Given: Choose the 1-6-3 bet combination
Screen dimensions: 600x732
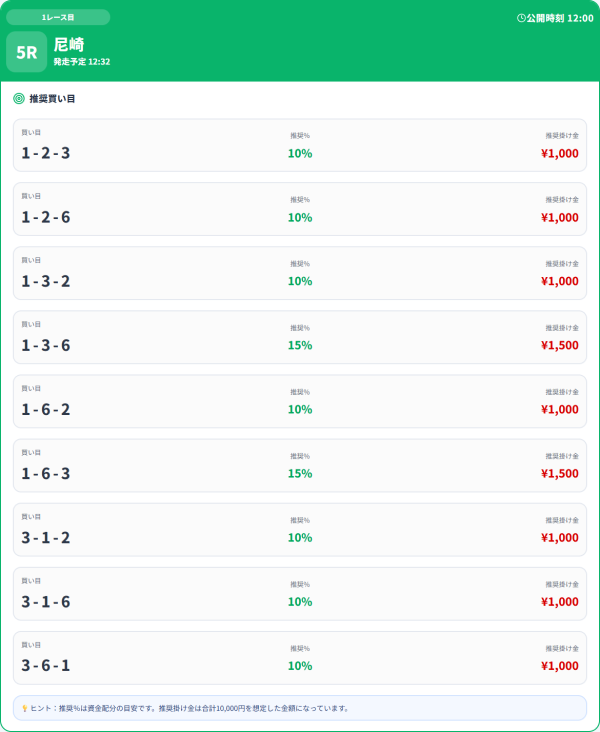Looking at the screenshot, I should tap(46, 473).
